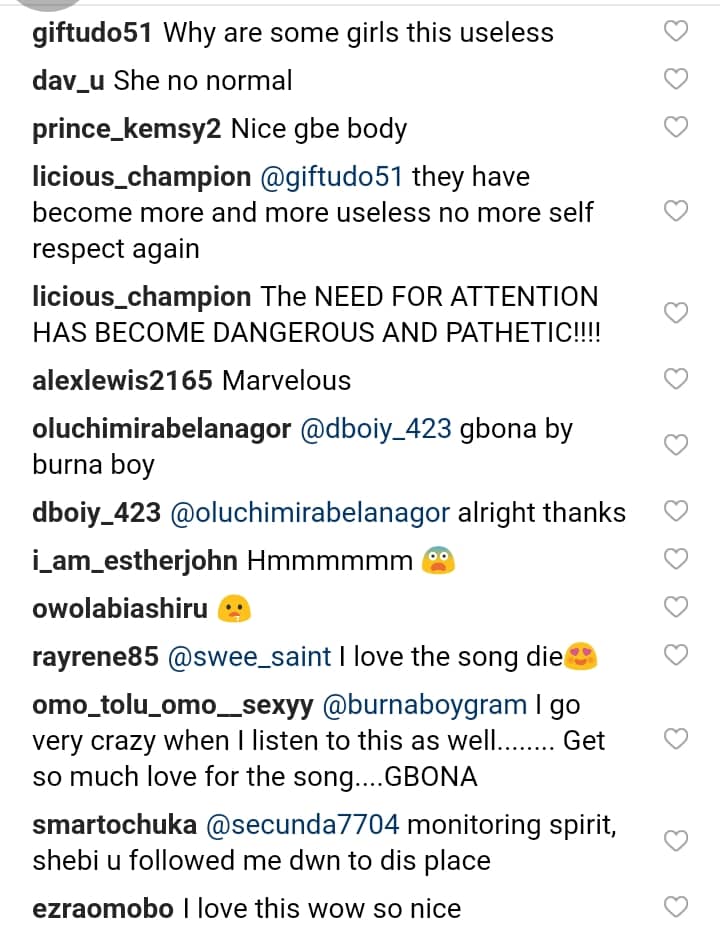Like alexlewis2165's 'Marvelous' comment
Image resolution: width=720 pixels, height=931 pixels.
676,379
